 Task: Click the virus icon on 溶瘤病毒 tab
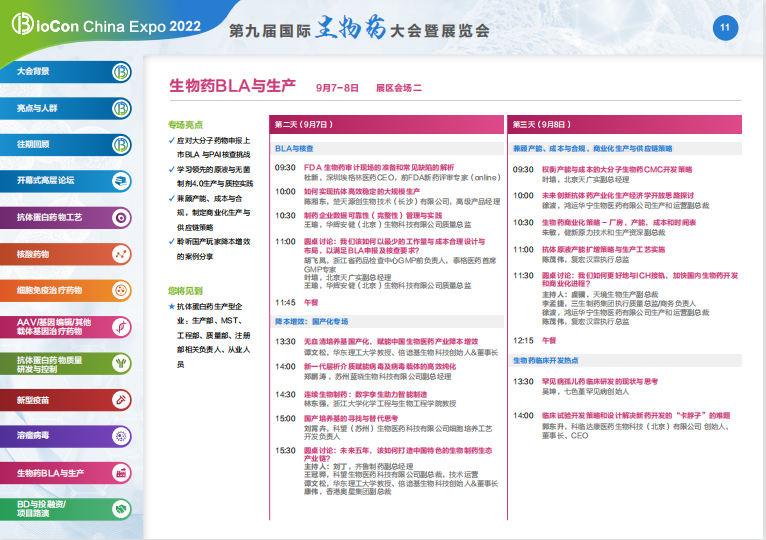click(121, 435)
